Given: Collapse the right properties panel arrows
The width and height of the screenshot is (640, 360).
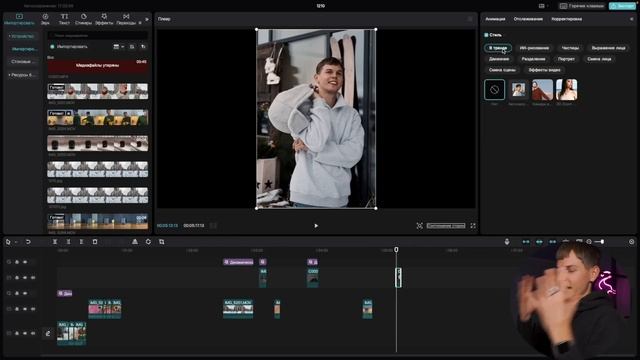Looking at the screenshot, I should 631,19.
